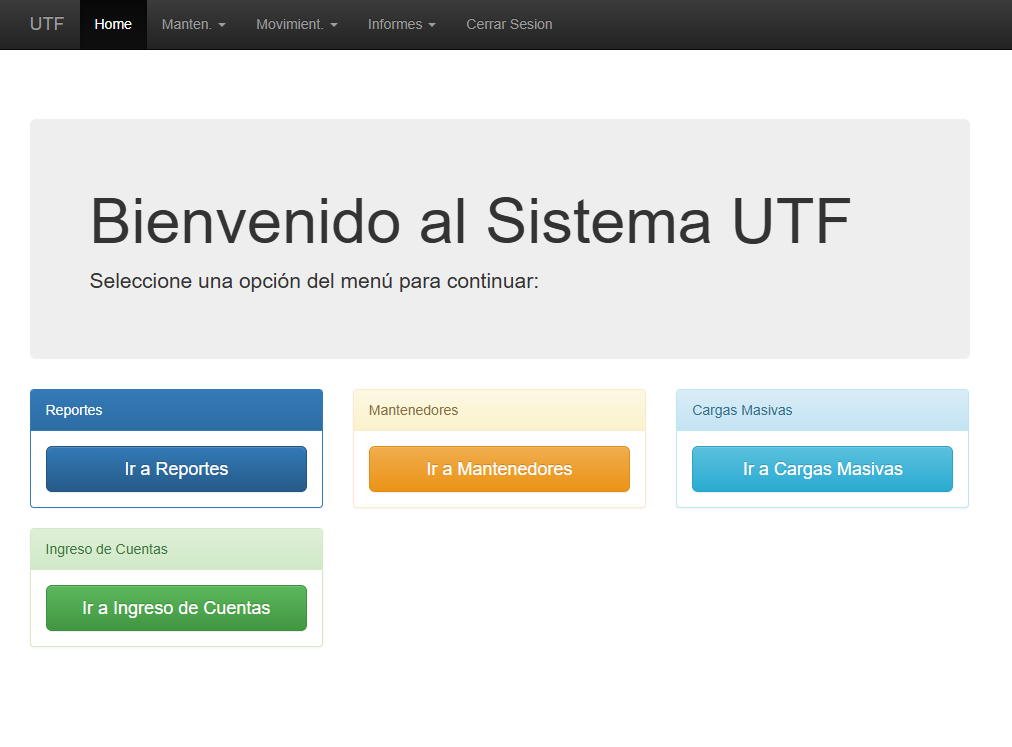Log out via Cerrar Sesion
Image resolution: width=1012 pixels, height=747 pixels.
[509, 24]
